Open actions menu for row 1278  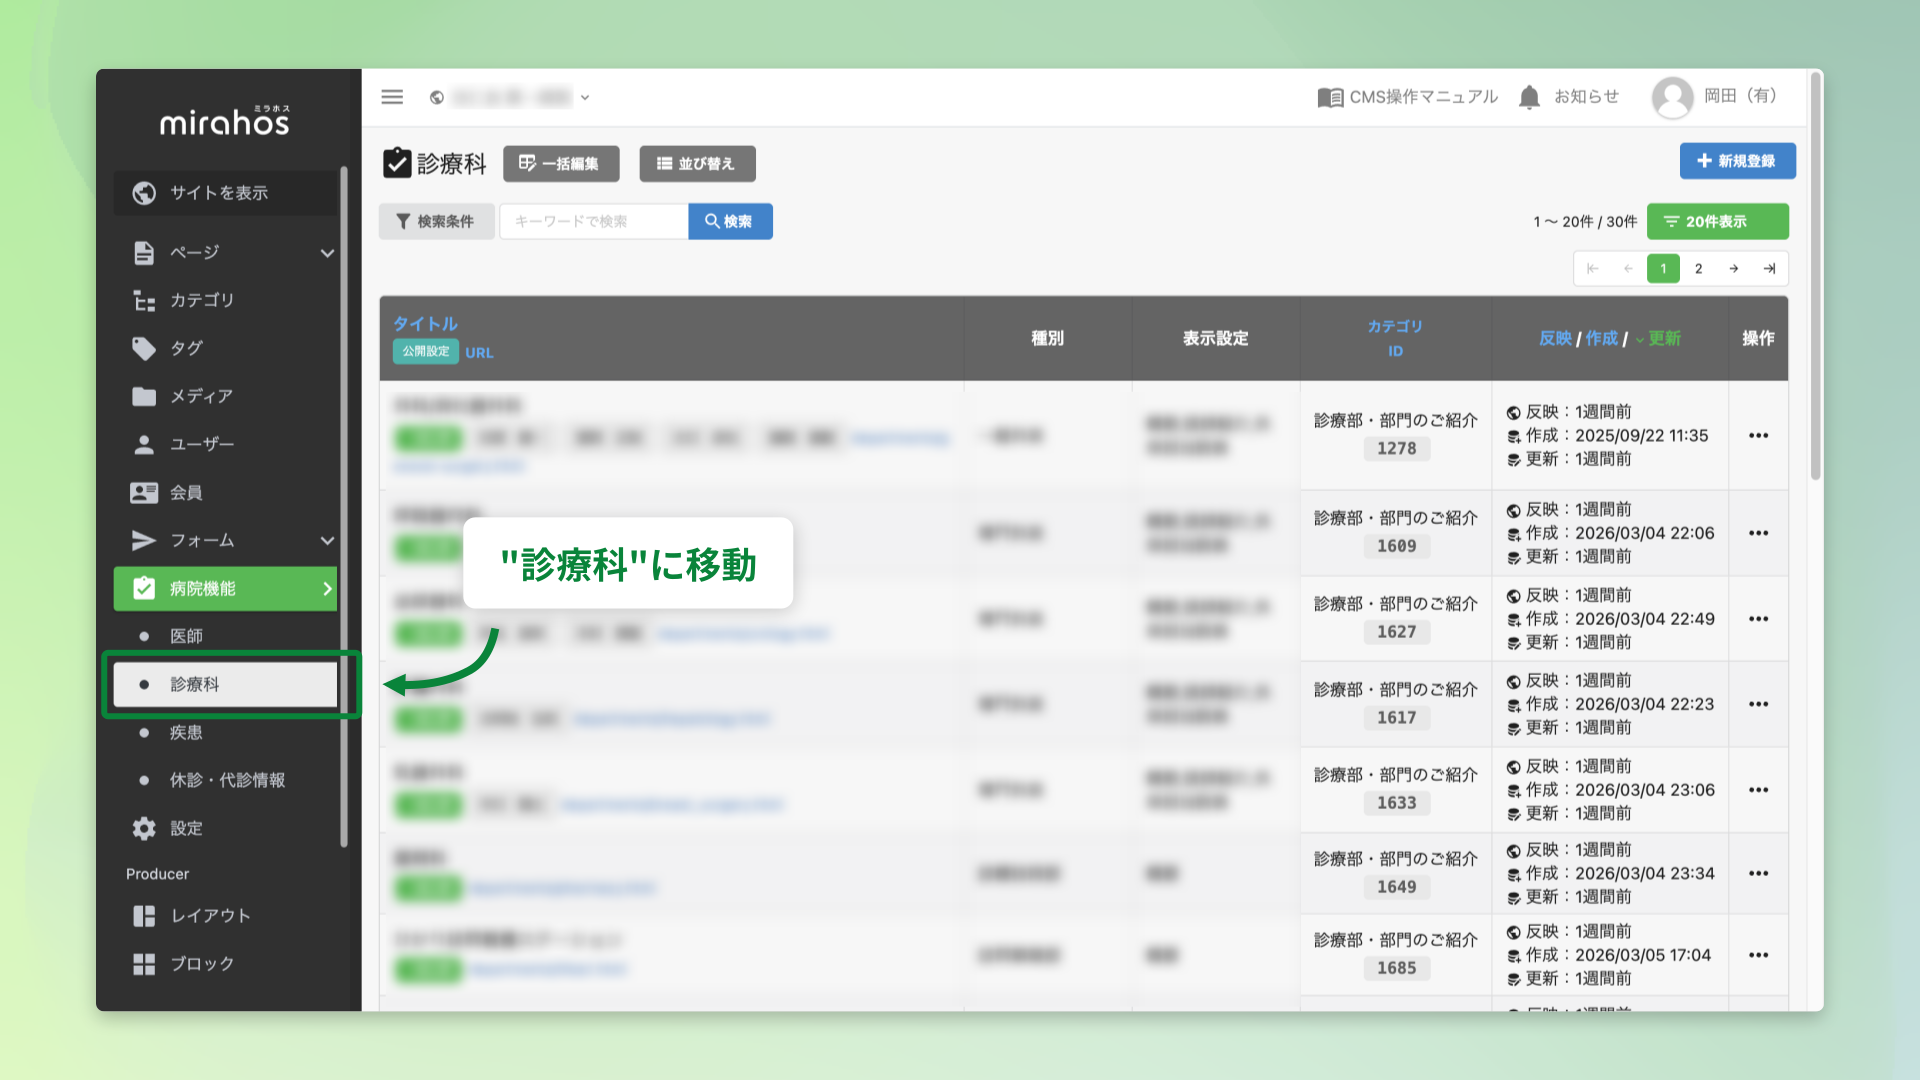click(1758, 435)
